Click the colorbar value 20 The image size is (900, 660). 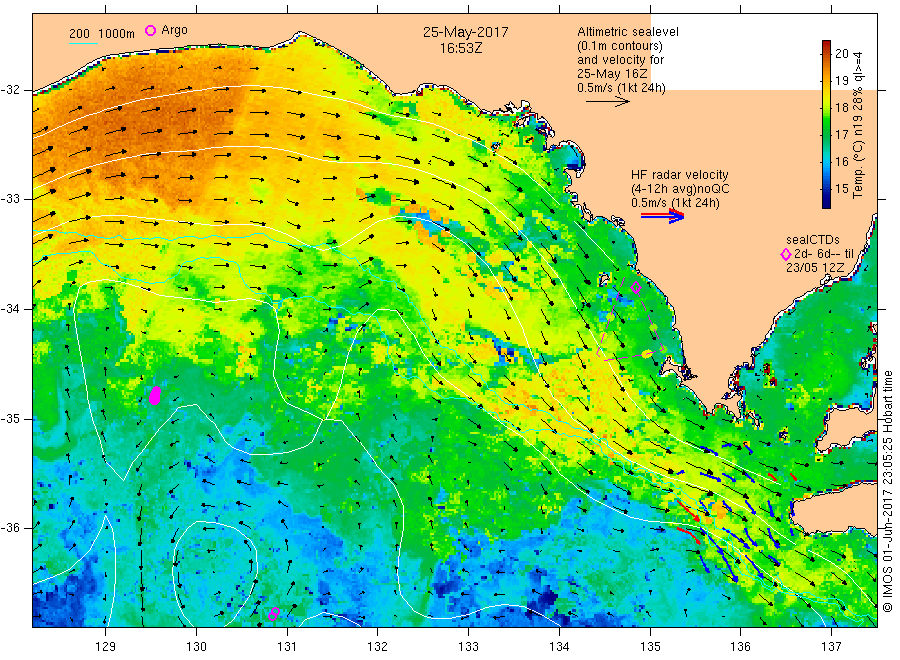tap(841, 53)
